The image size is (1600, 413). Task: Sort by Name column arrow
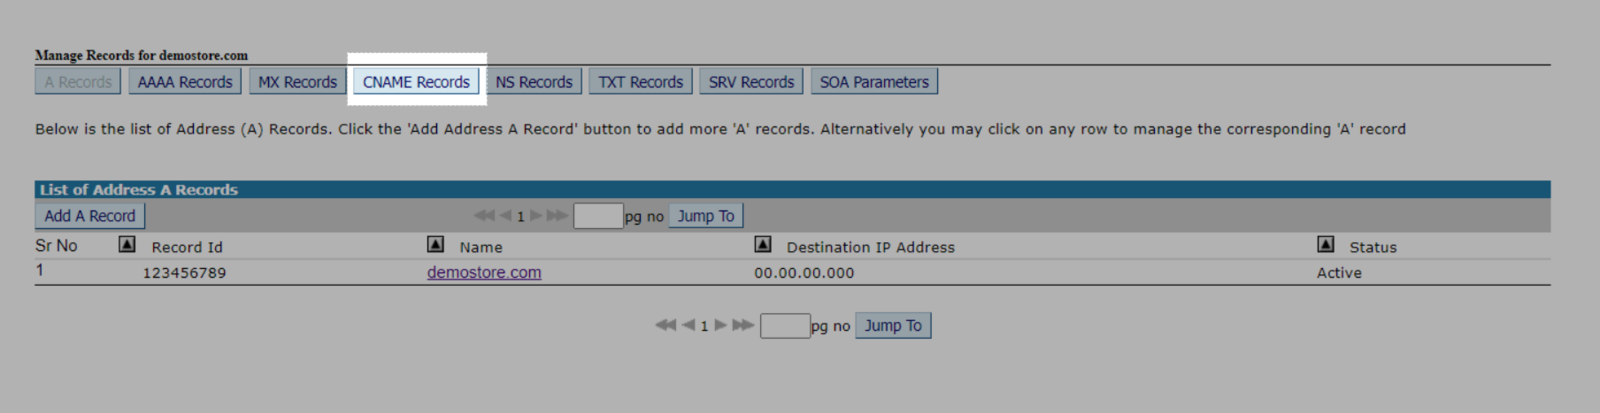click(x=435, y=244)
